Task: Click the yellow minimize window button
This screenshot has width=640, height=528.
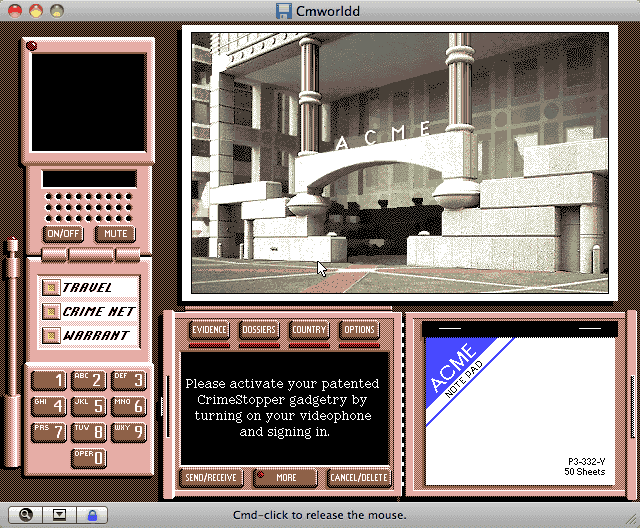Action: coord(36,11)
